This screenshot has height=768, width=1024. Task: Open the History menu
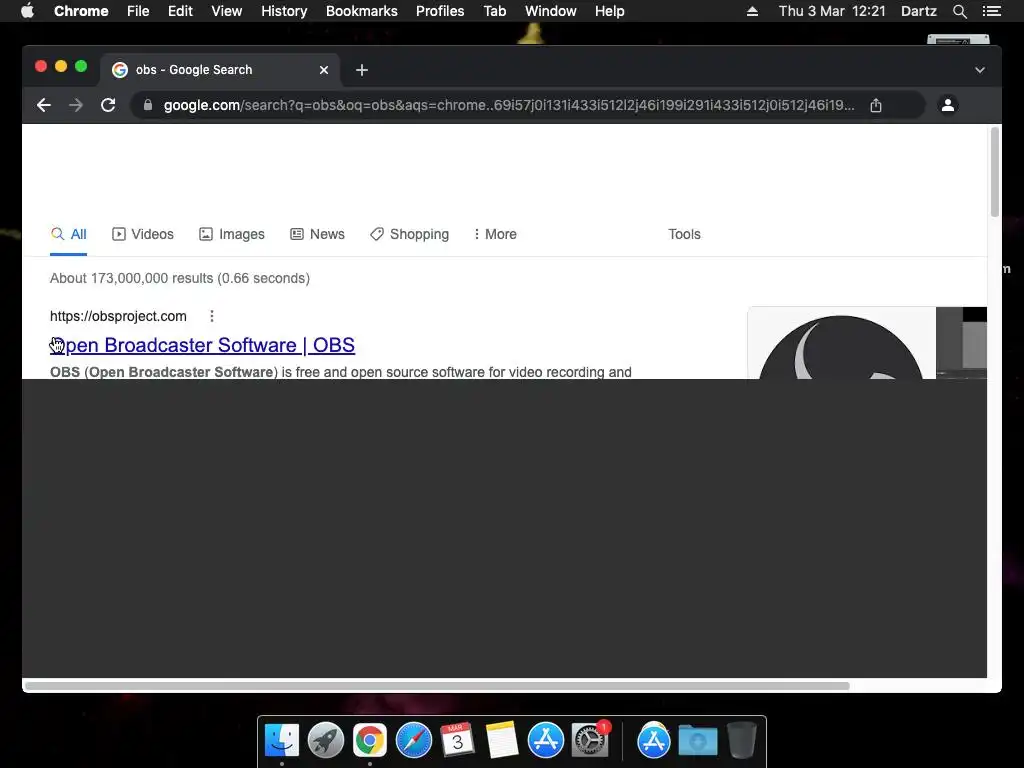pyautogui.click(x=284, y=11)
